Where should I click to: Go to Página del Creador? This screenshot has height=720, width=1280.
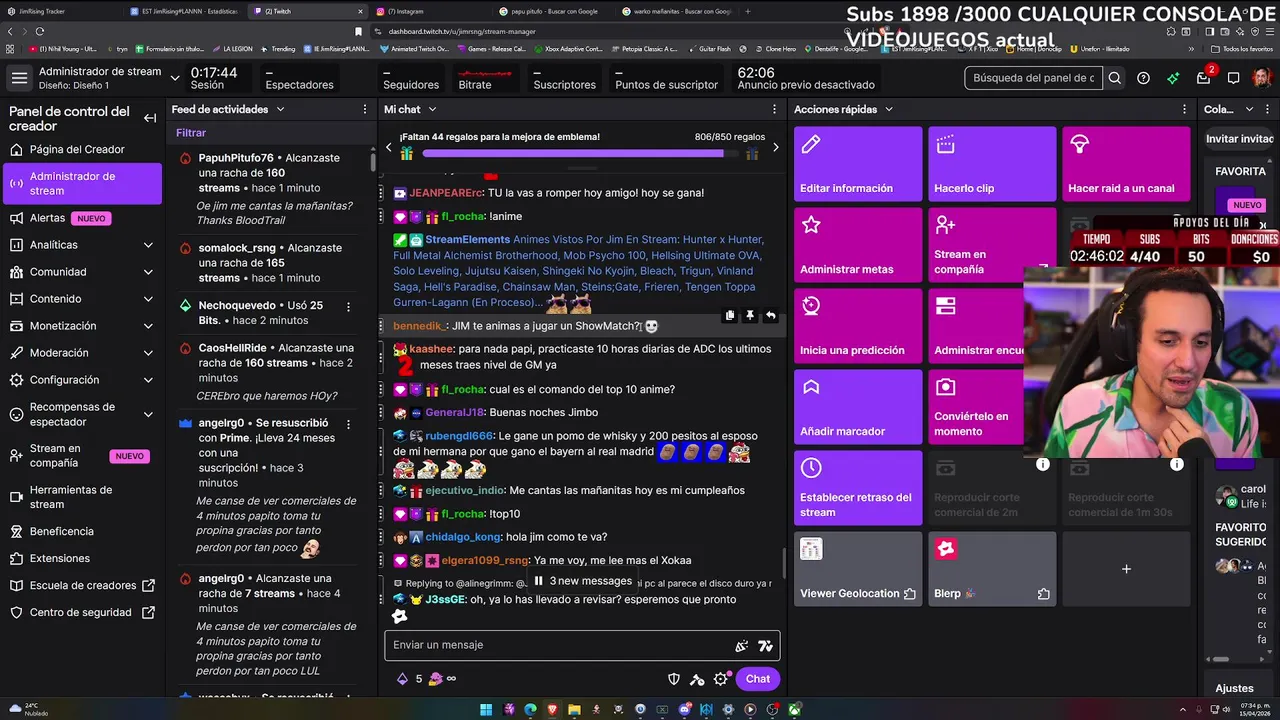[x=81, y=150]
